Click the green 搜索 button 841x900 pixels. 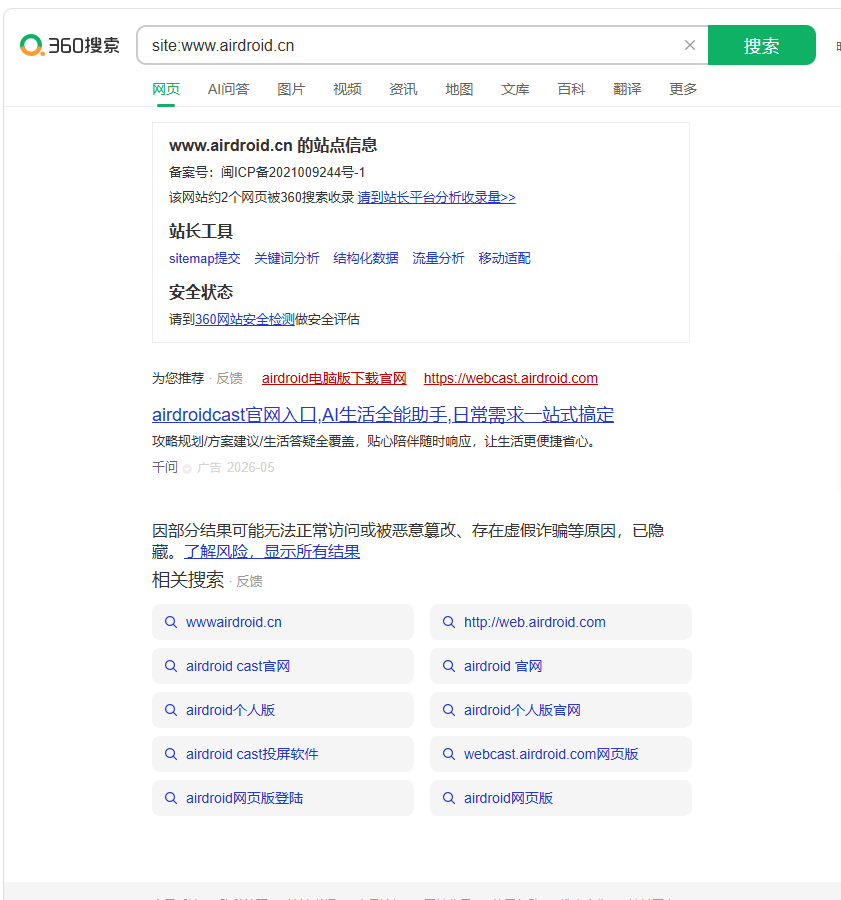click(x=761, y=45)
